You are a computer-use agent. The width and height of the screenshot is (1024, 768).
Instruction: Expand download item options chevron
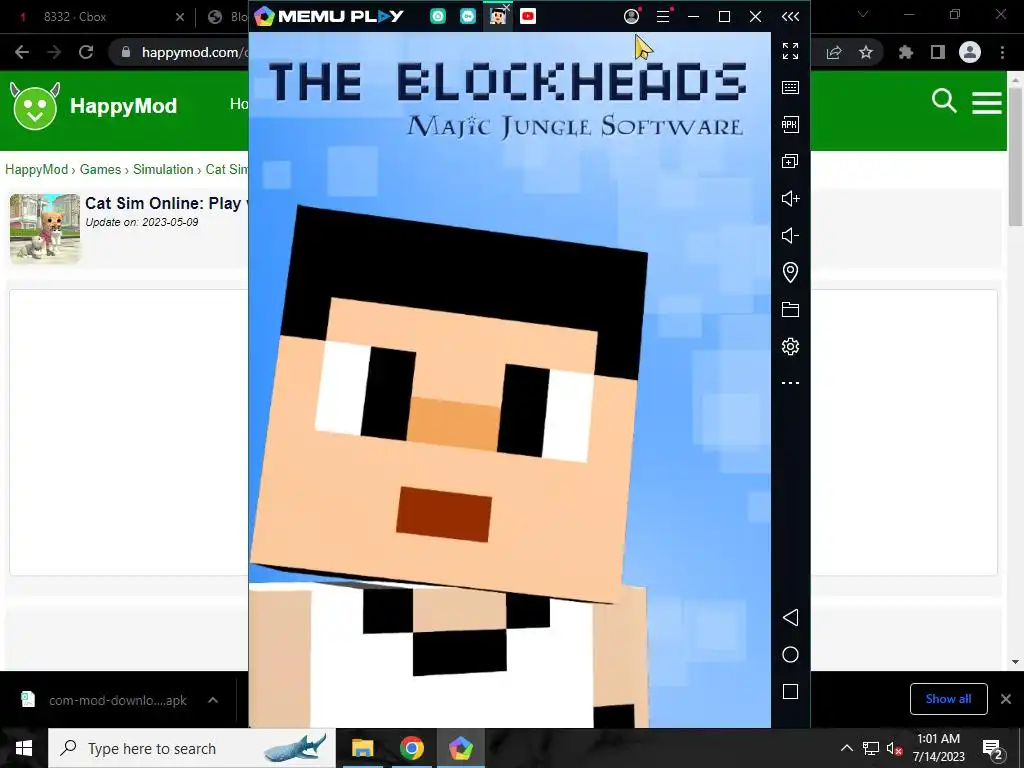213,700
